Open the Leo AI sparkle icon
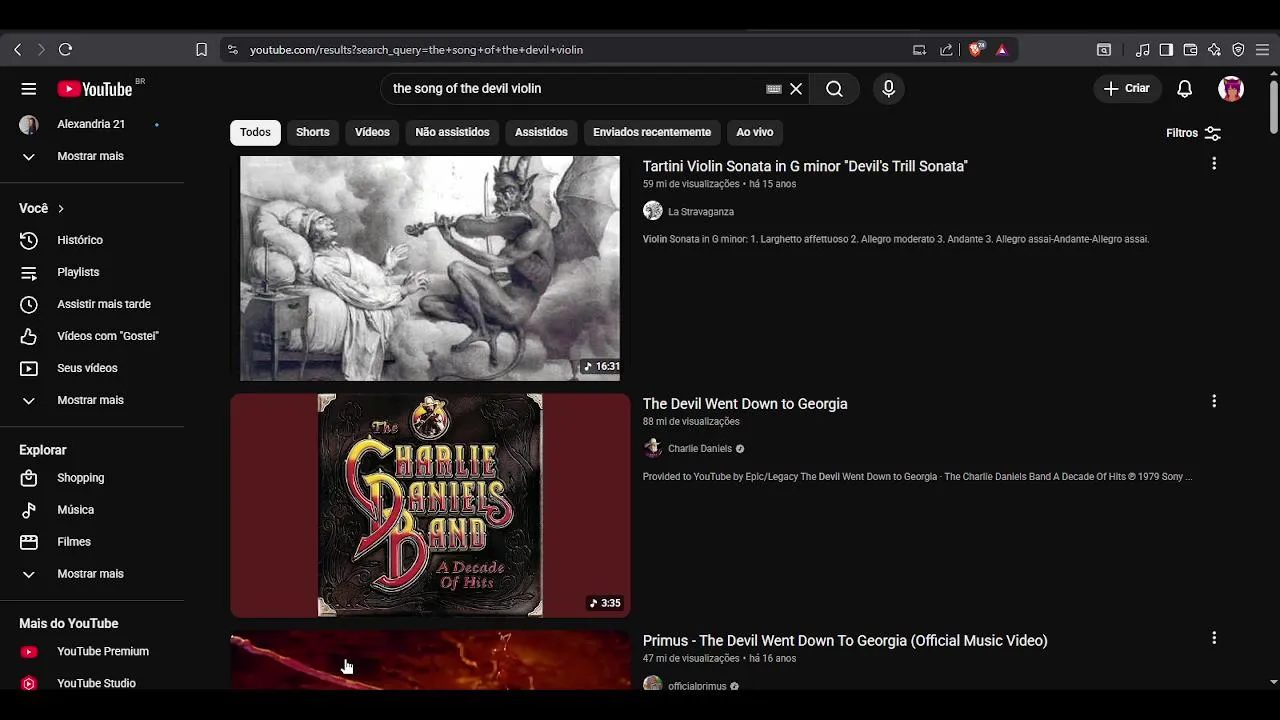This screenshot has width=1280, height=720. point(1214,49)
